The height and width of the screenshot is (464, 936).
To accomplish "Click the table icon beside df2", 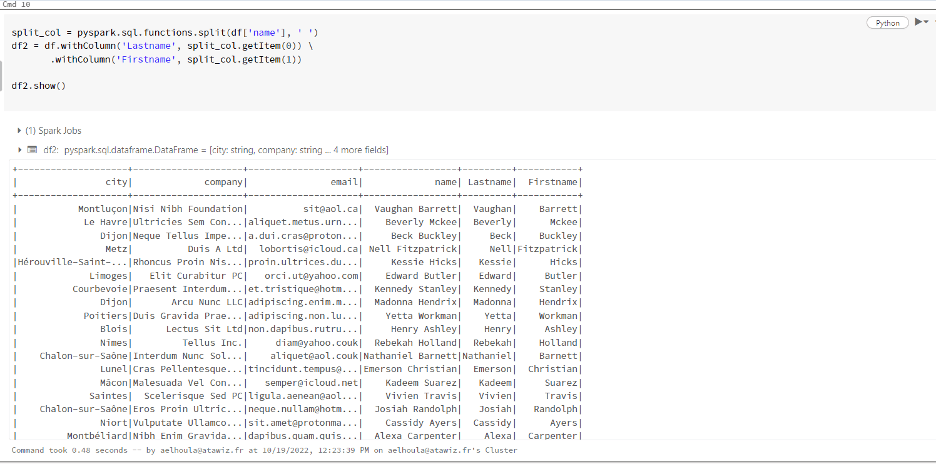I will (x=33, y=150).
